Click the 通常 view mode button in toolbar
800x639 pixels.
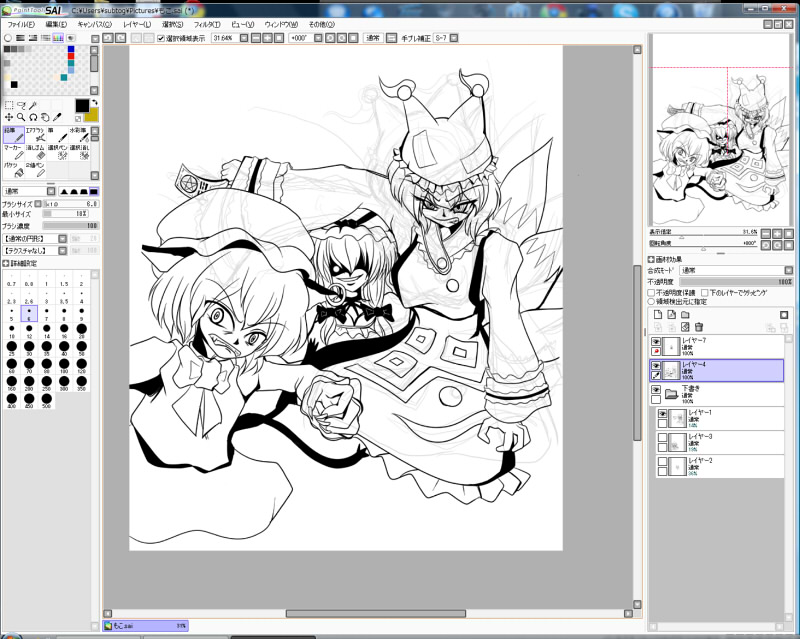(373, 38)
